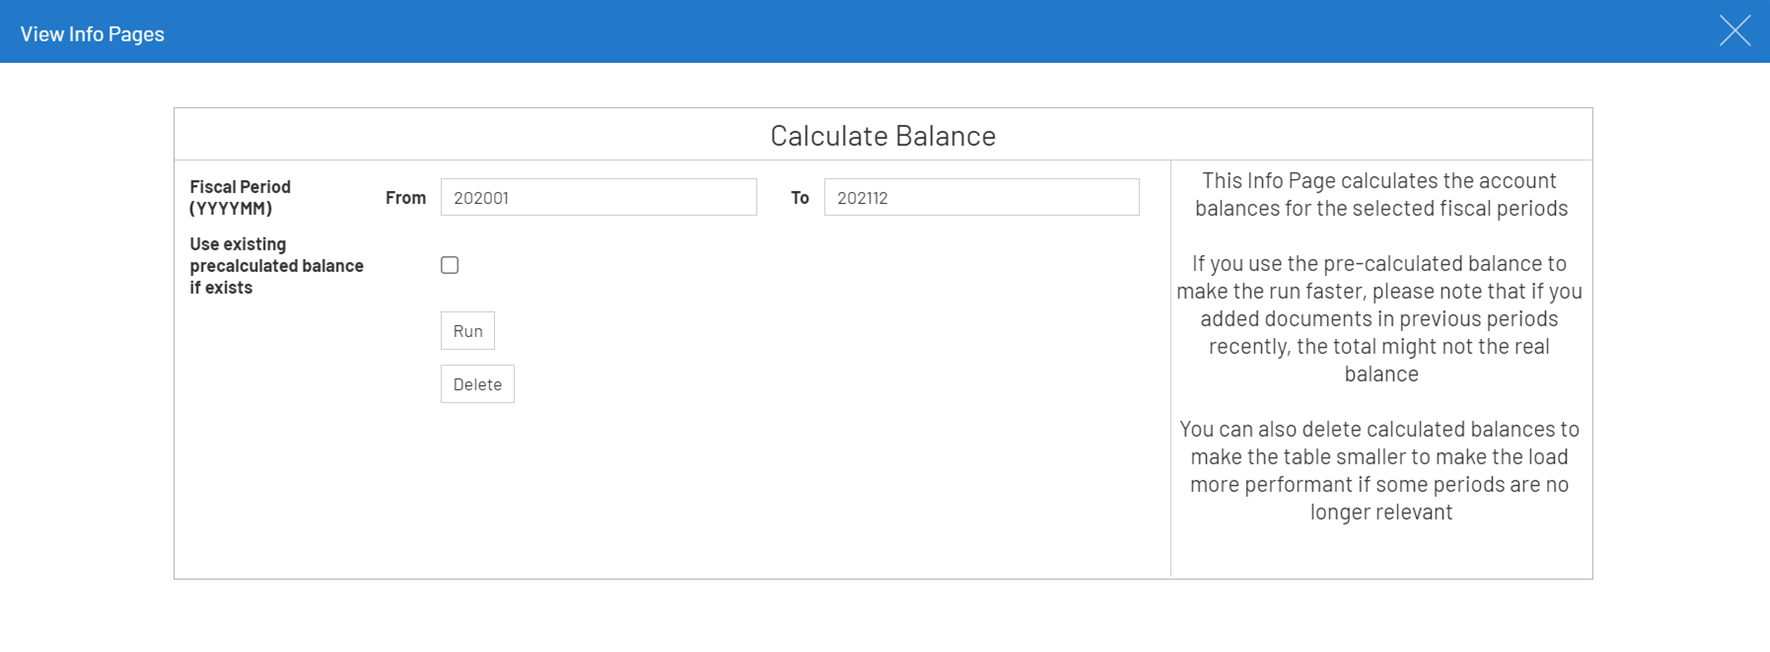Click the Calculate Balance heading

[x=882, y=135]
